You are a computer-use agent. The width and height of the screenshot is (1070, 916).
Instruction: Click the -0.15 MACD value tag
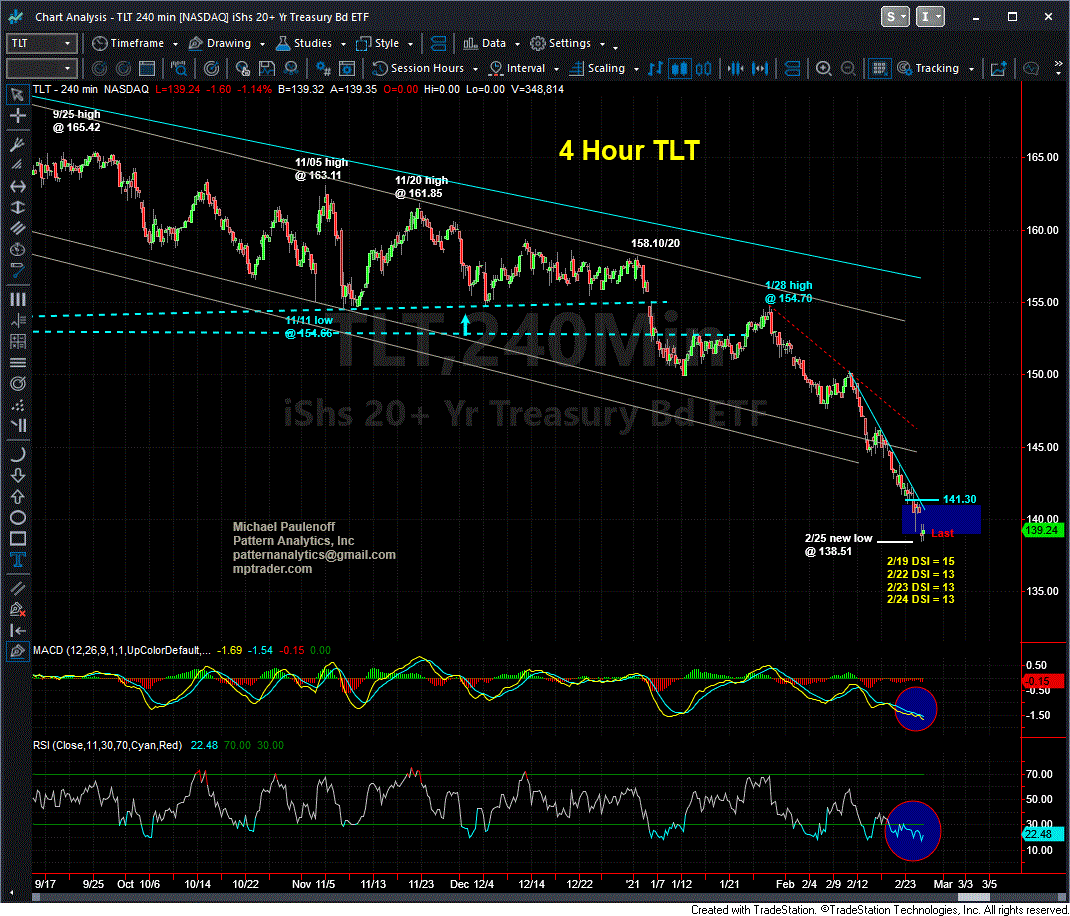coord(1041,681)
